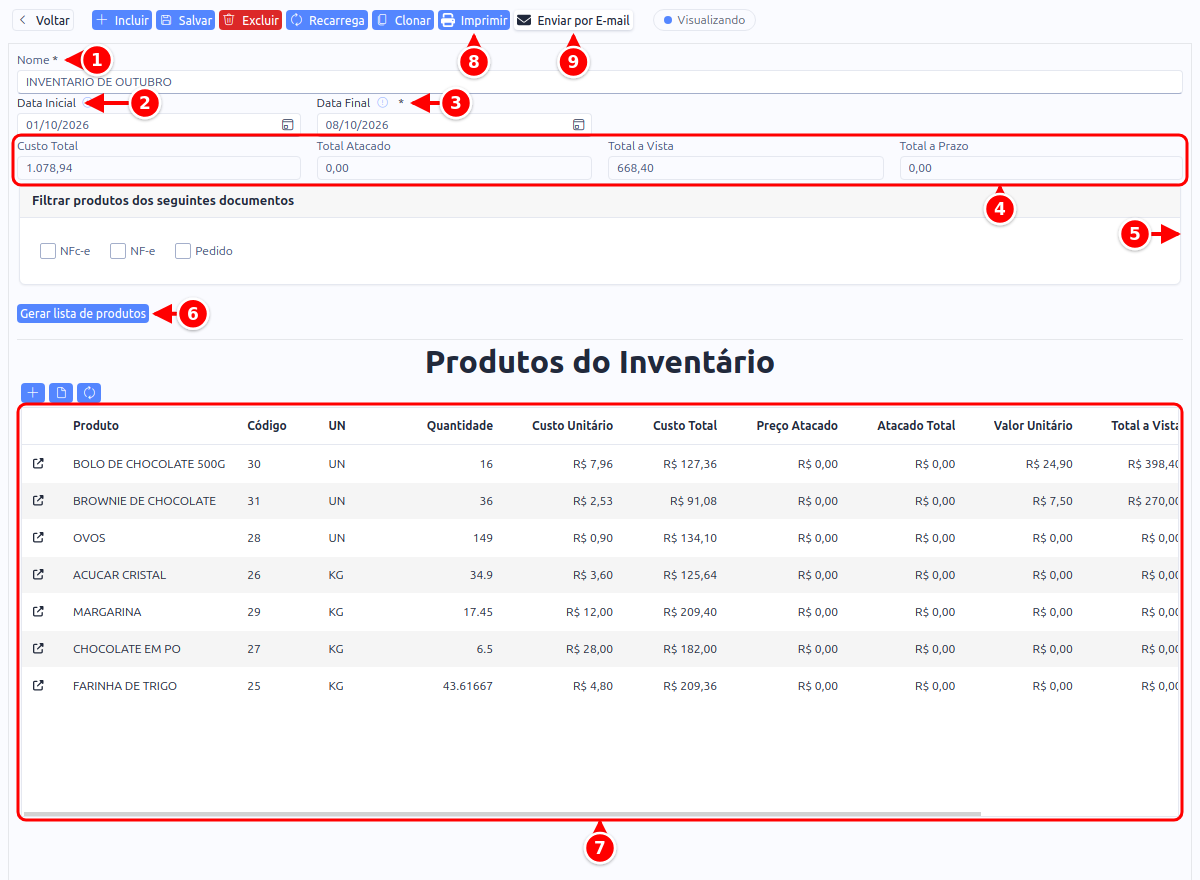Open MARGARINA row external link icon

[x=38, y=612]
